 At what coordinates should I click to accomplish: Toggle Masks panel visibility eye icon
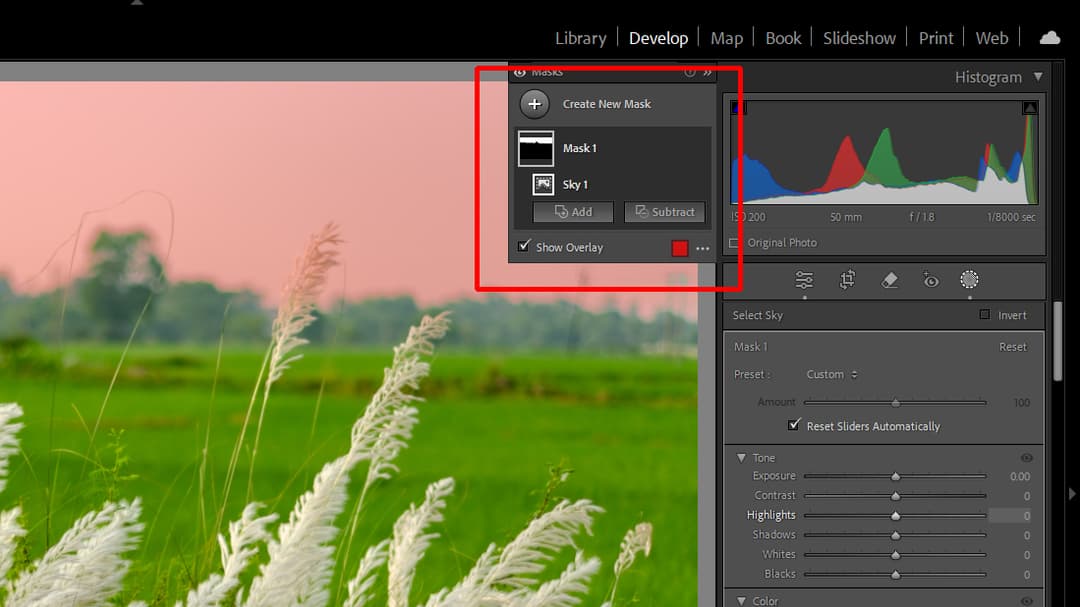(x=519, y=72)
